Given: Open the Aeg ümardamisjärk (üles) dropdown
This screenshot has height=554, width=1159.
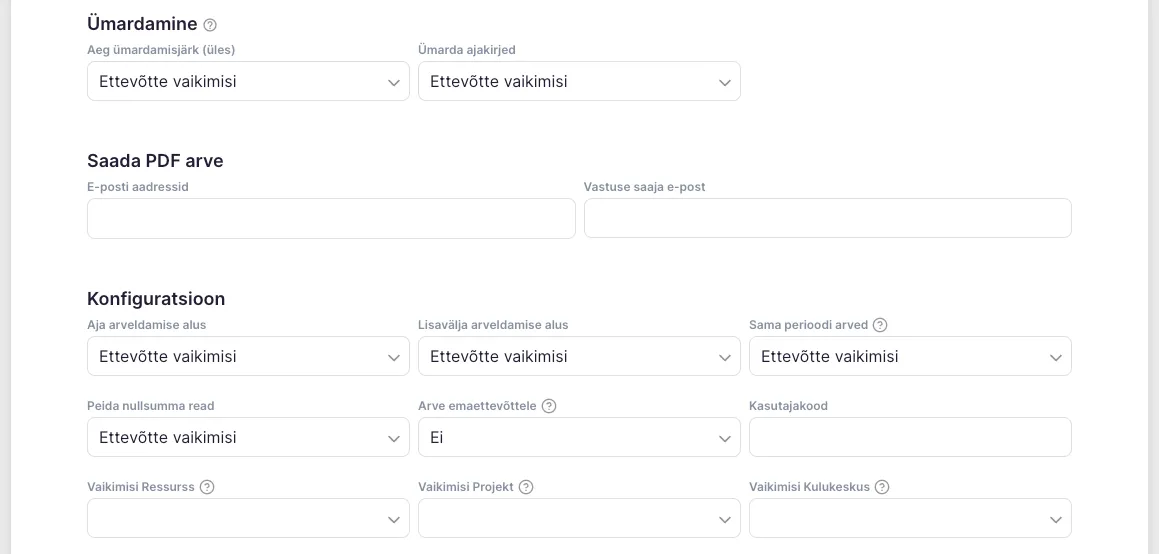Looking at the screenshot, I should 248,82.
